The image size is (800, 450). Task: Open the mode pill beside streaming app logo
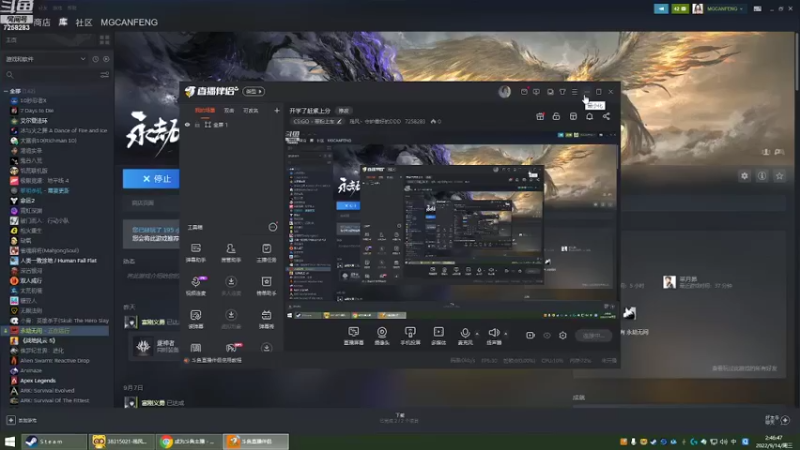[254, 91]
